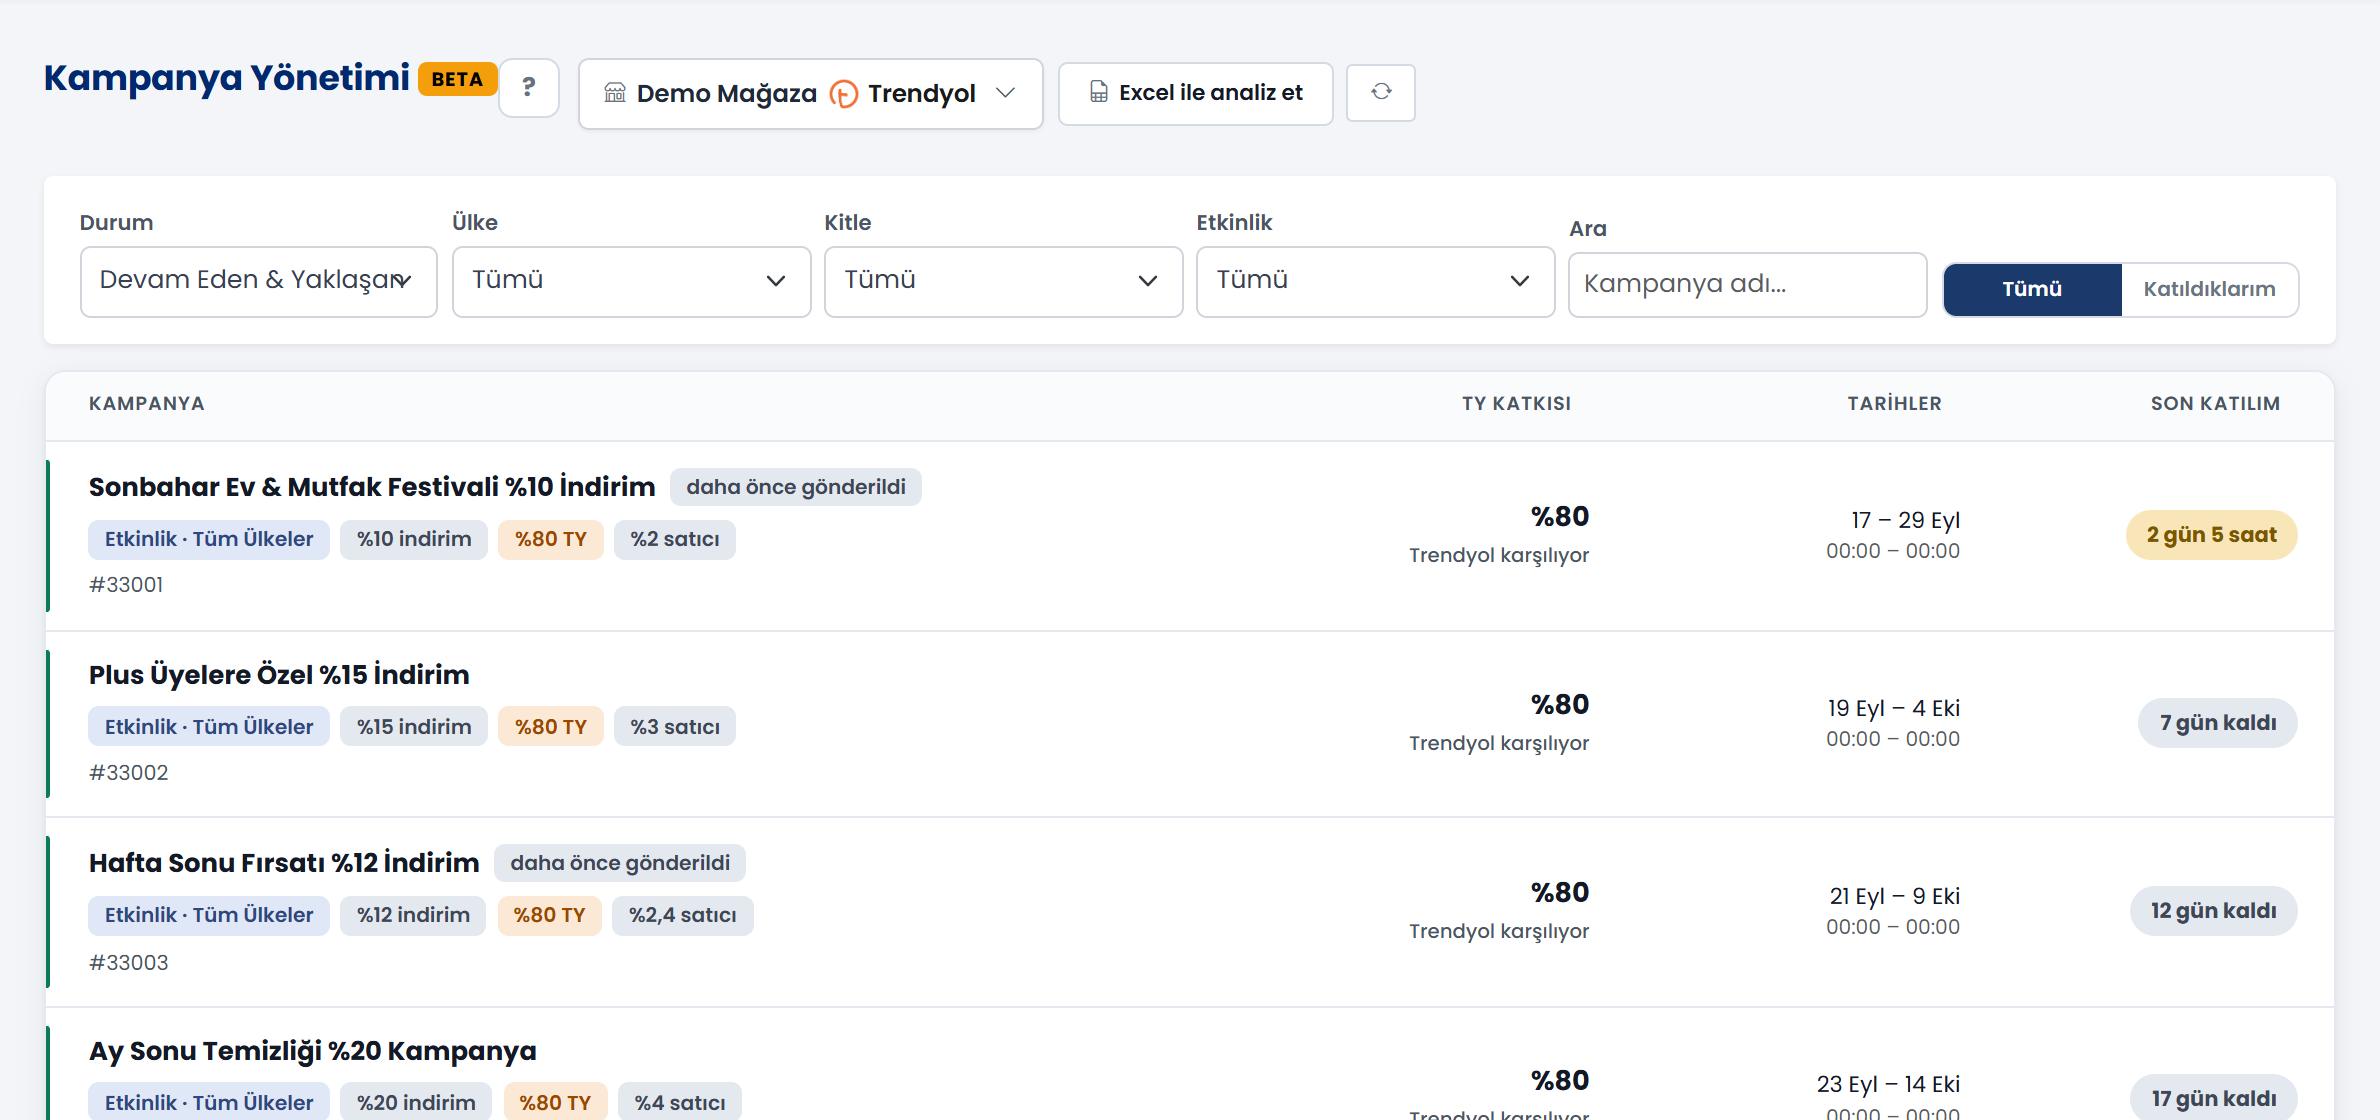Image resolution: width=2380 pixels, height=1120 pixels.
Task: Open Sonbahar Ev & Mutfak Festivali campaign
Action: pyautogui.click(x=372, y=487)
